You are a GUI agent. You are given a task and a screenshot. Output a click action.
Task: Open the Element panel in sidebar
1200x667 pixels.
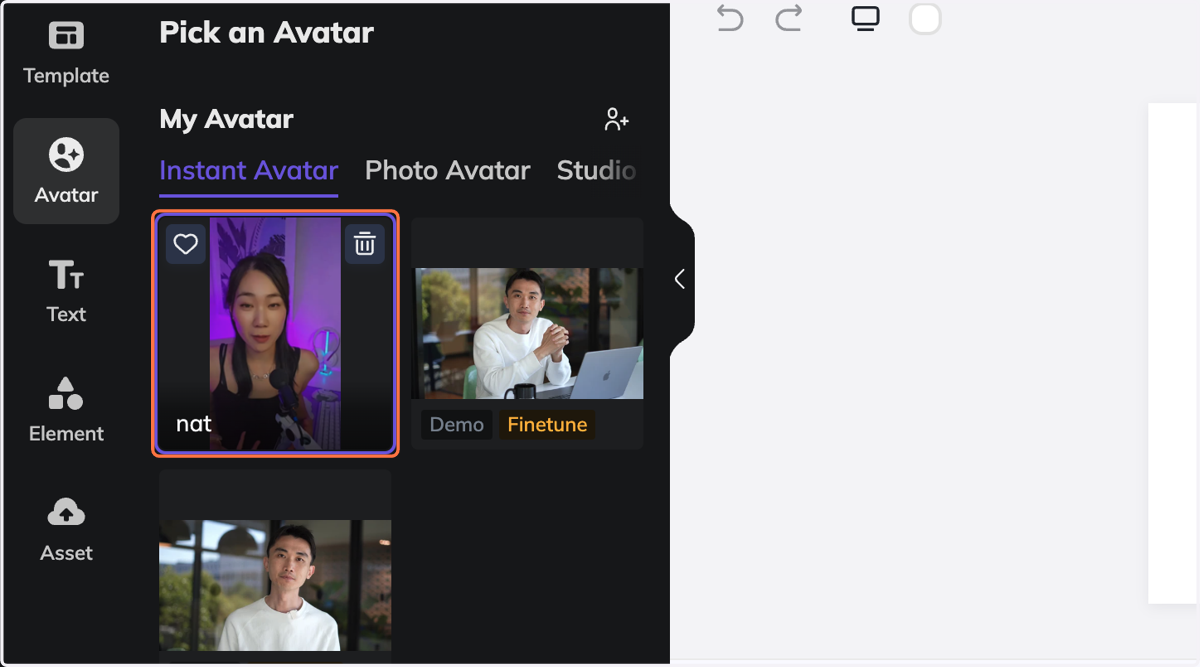point(66,410)
